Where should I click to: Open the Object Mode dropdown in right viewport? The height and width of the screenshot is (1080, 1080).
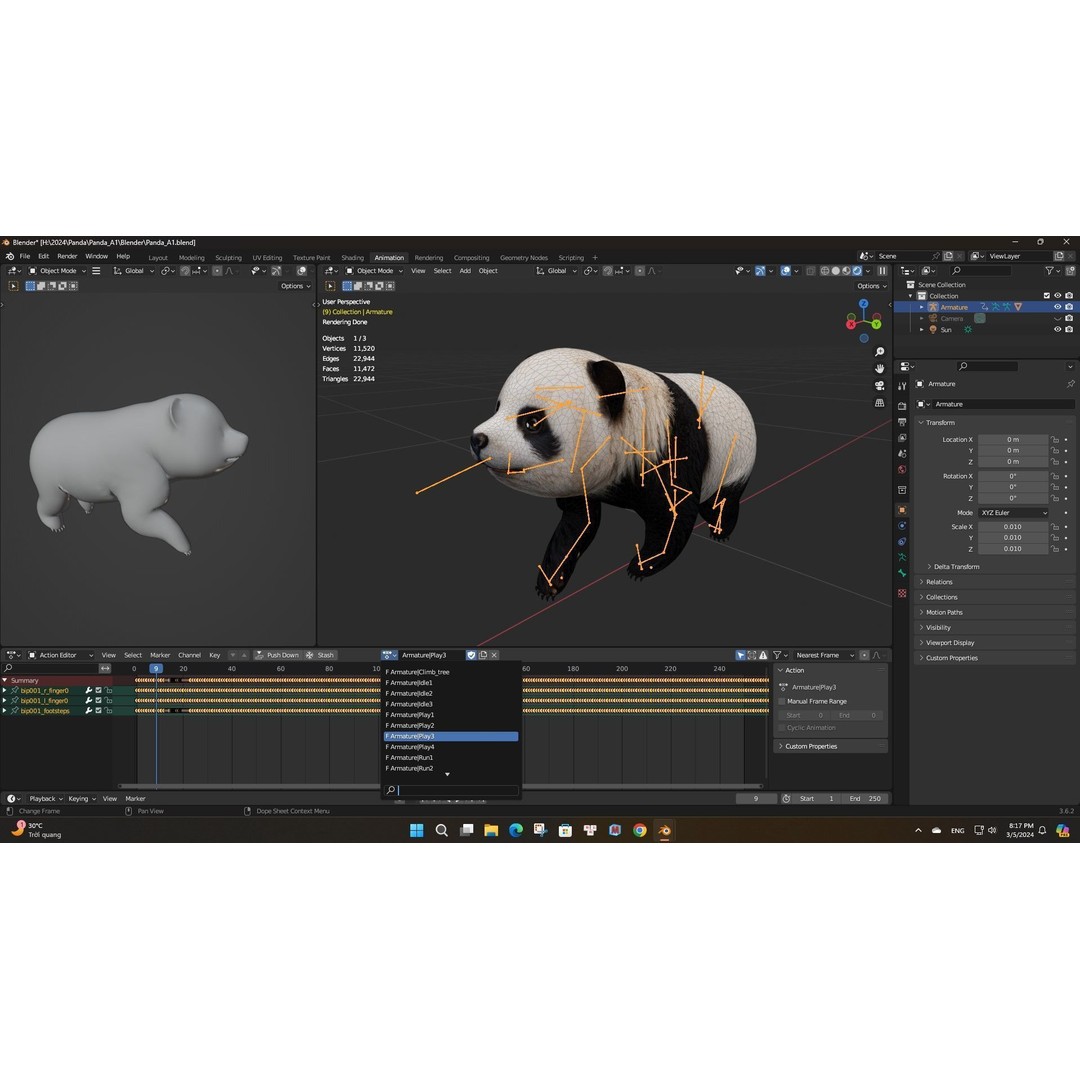pyautogui.click(x=375, y=271)
